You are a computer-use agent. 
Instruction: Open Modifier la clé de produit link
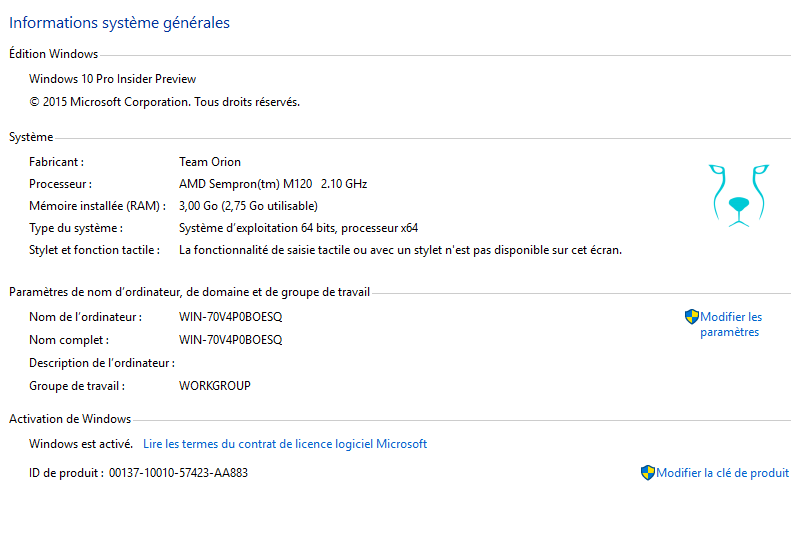point(722,473)
